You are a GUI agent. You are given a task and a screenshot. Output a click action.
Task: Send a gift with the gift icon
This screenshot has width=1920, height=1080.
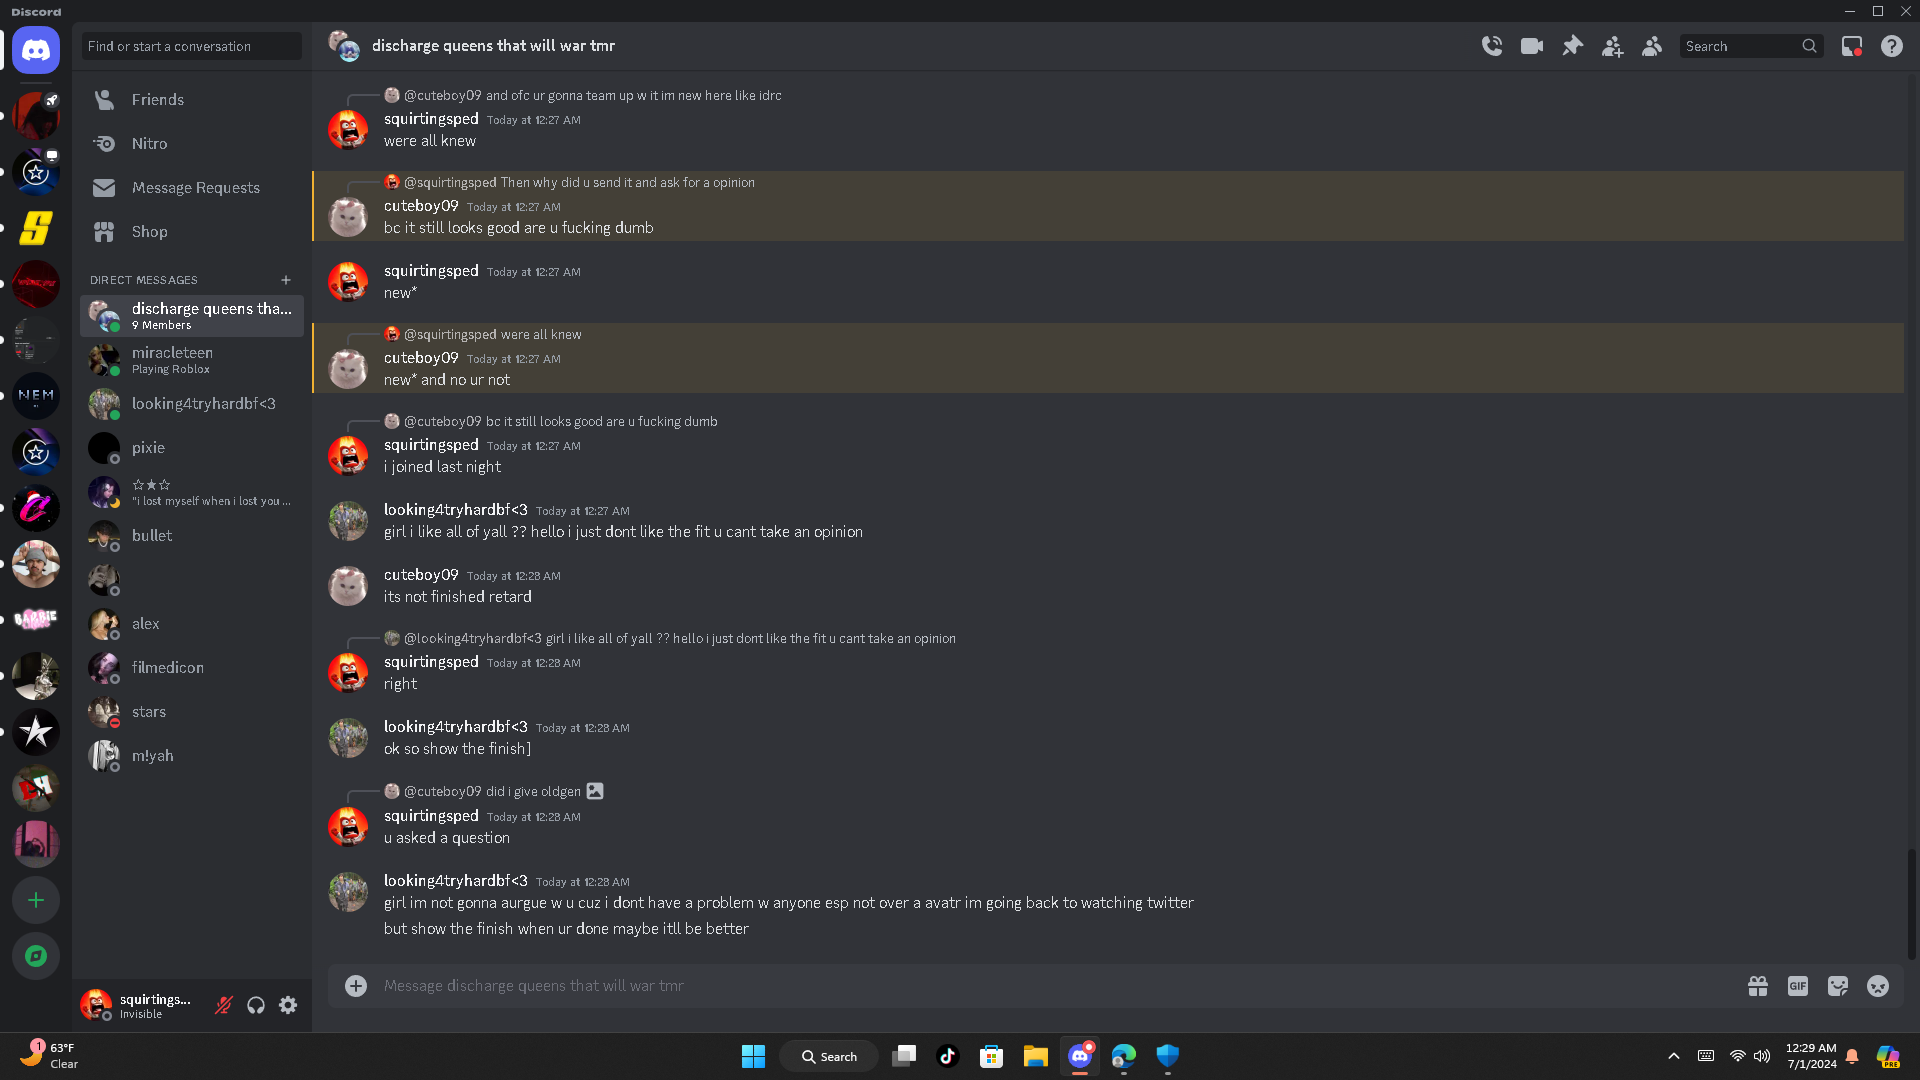pyautogui.click(x=1758, y=986)
